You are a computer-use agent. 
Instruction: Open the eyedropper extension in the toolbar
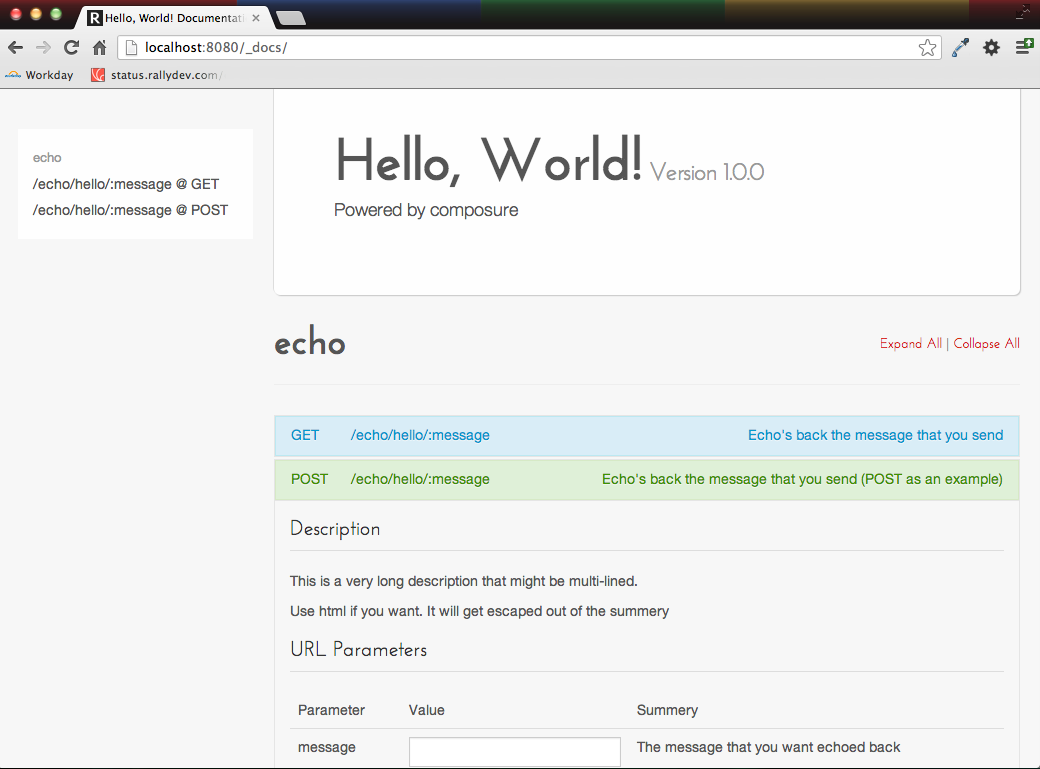coord(960,47)
